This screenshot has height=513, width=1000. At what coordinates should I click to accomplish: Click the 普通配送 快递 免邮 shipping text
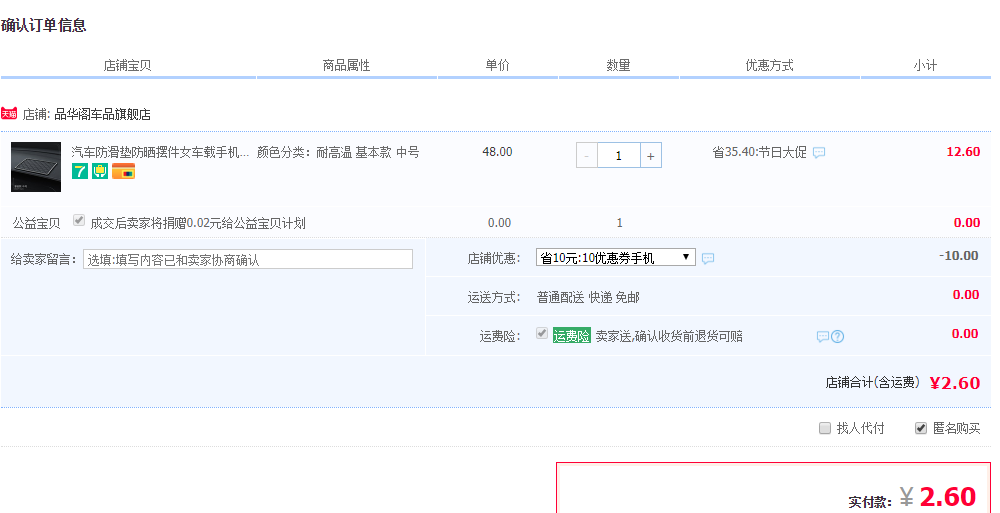pyautogui.click(x=588, y=297)
